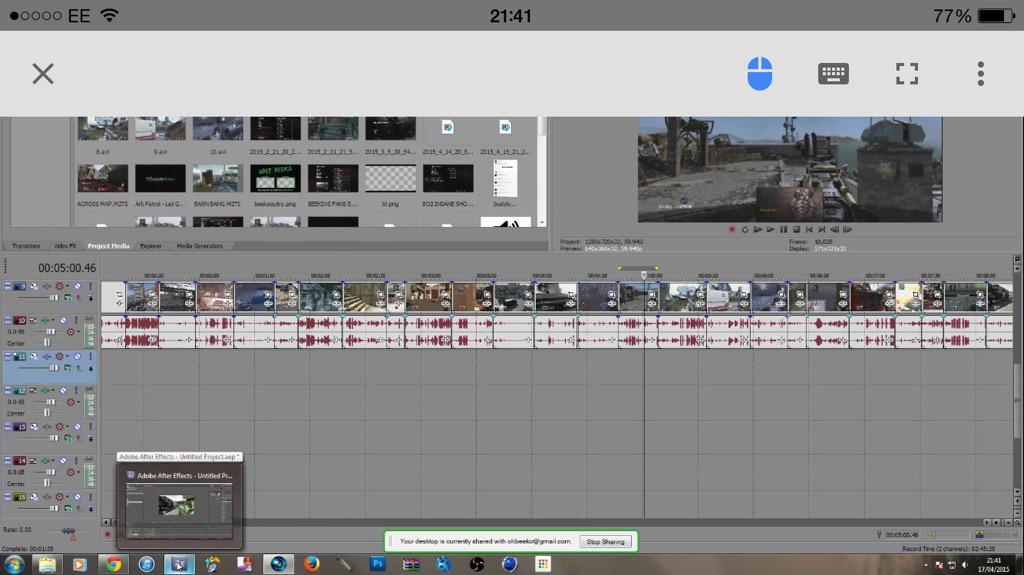Image resolution: width=1024 pixels, height=575 pixels.
Task: Open compositing mode on track 11
Action: [x=68, y=368]
